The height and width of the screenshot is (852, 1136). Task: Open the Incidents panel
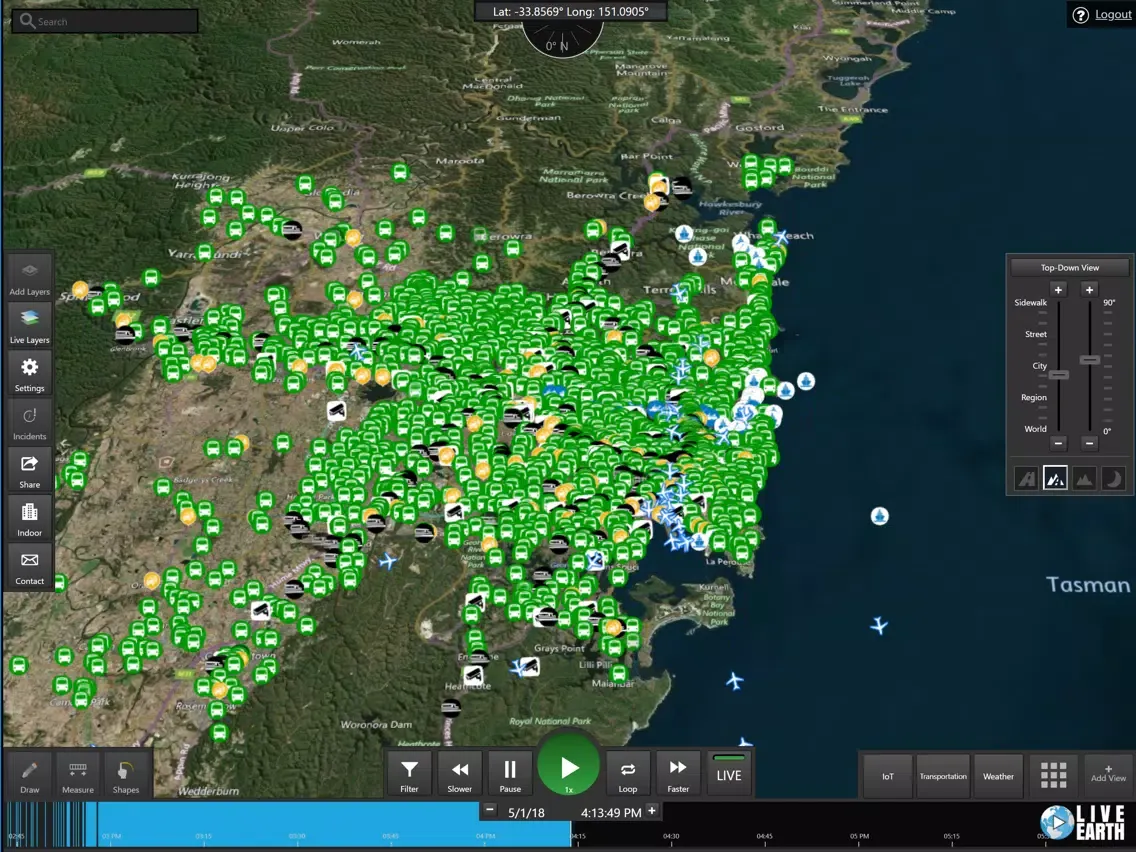pyautogui.click(x=29, y=422)
